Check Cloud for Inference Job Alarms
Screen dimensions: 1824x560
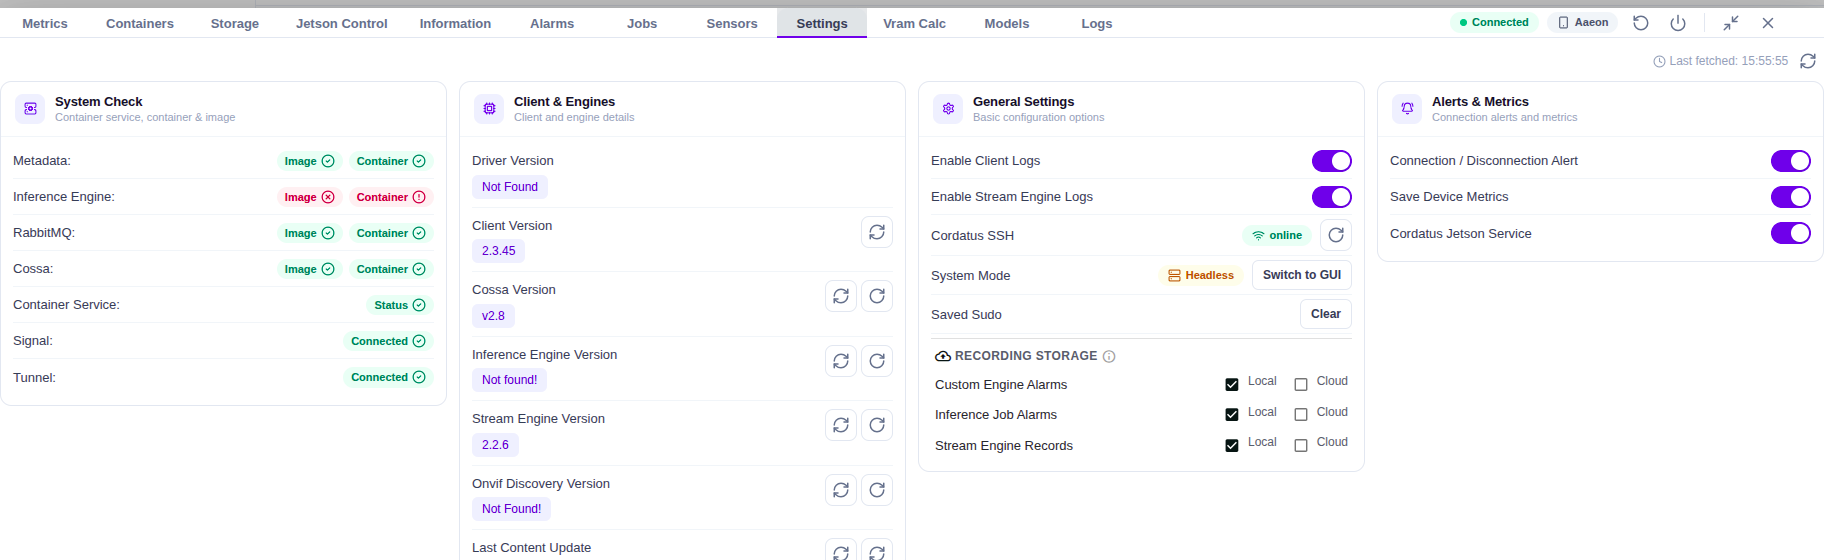(x=1301, y=414)
